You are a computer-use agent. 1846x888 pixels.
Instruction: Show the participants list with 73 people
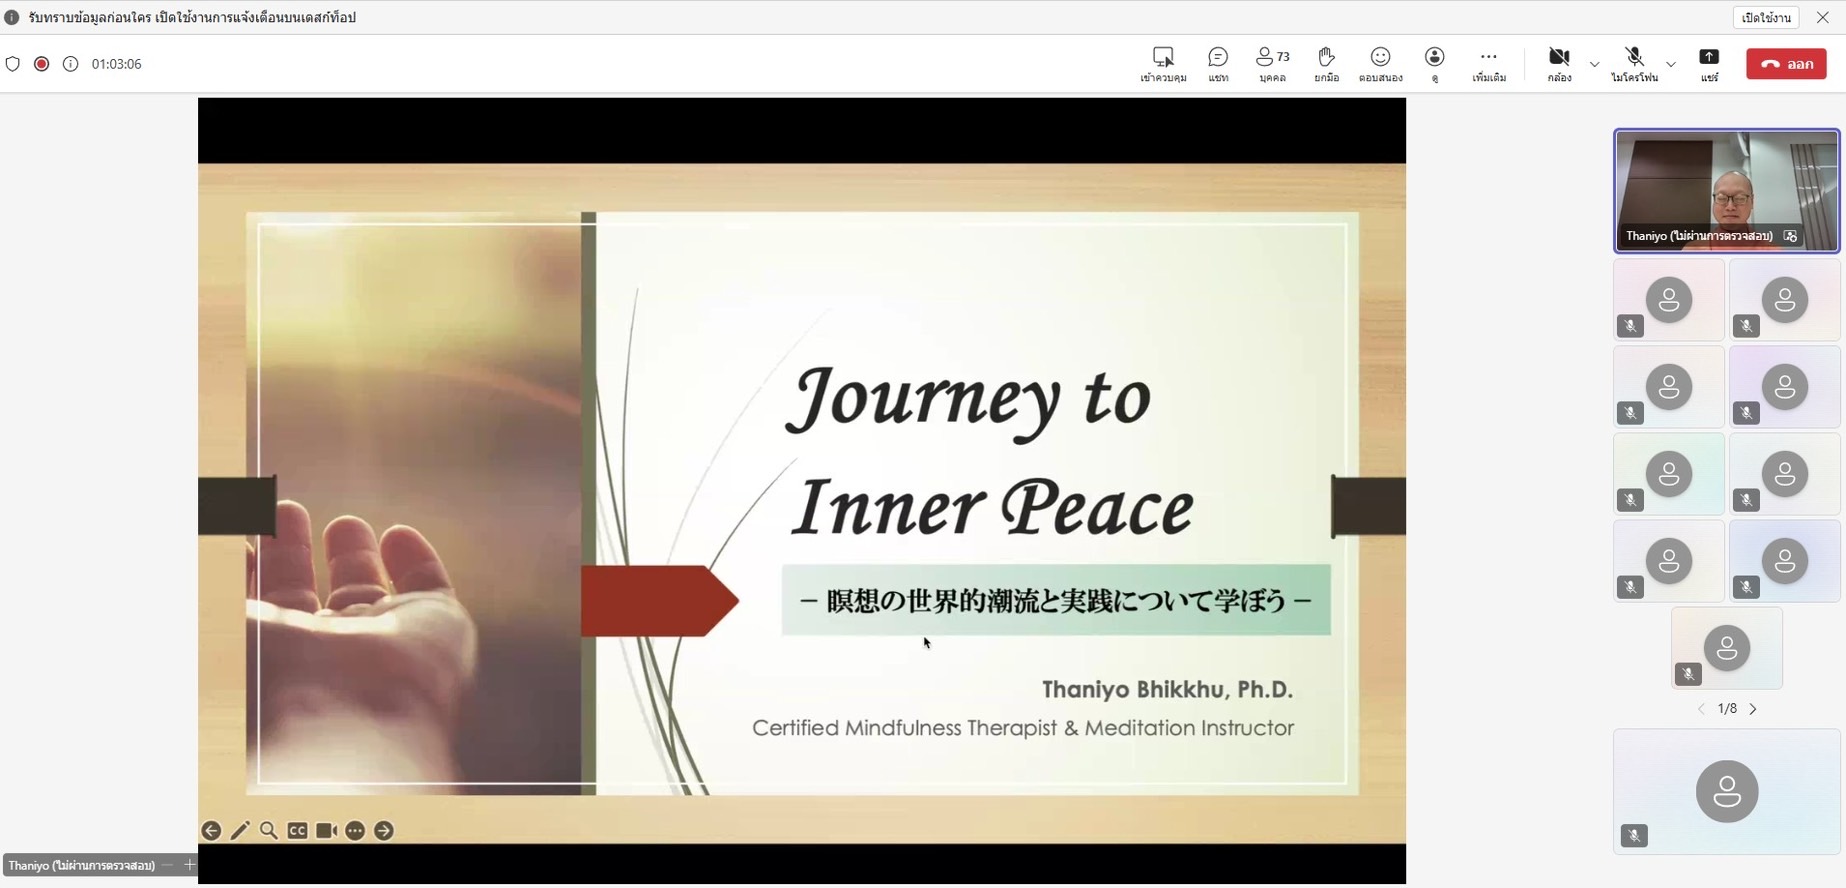(x=1272, y=63)
